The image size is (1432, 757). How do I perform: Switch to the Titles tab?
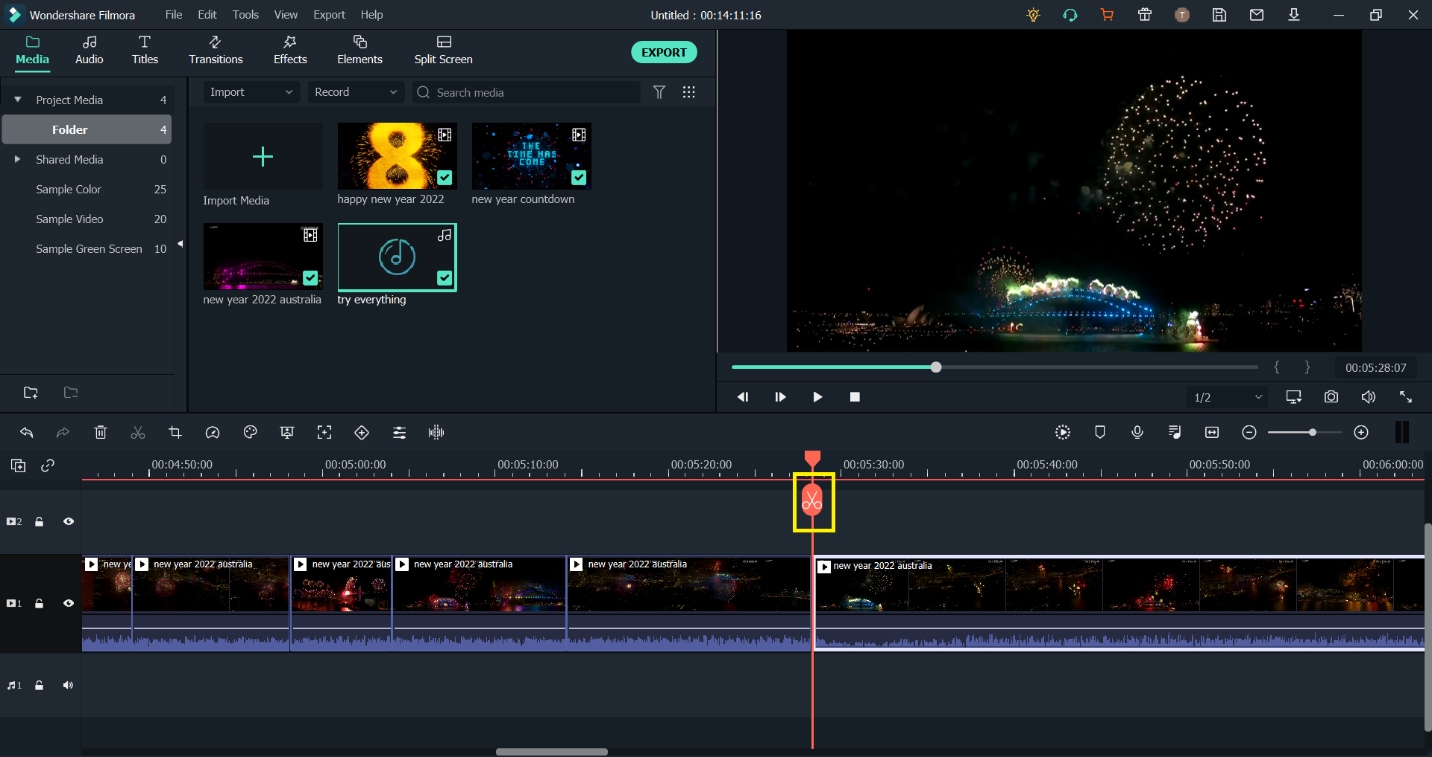click(x=145, y=50)
